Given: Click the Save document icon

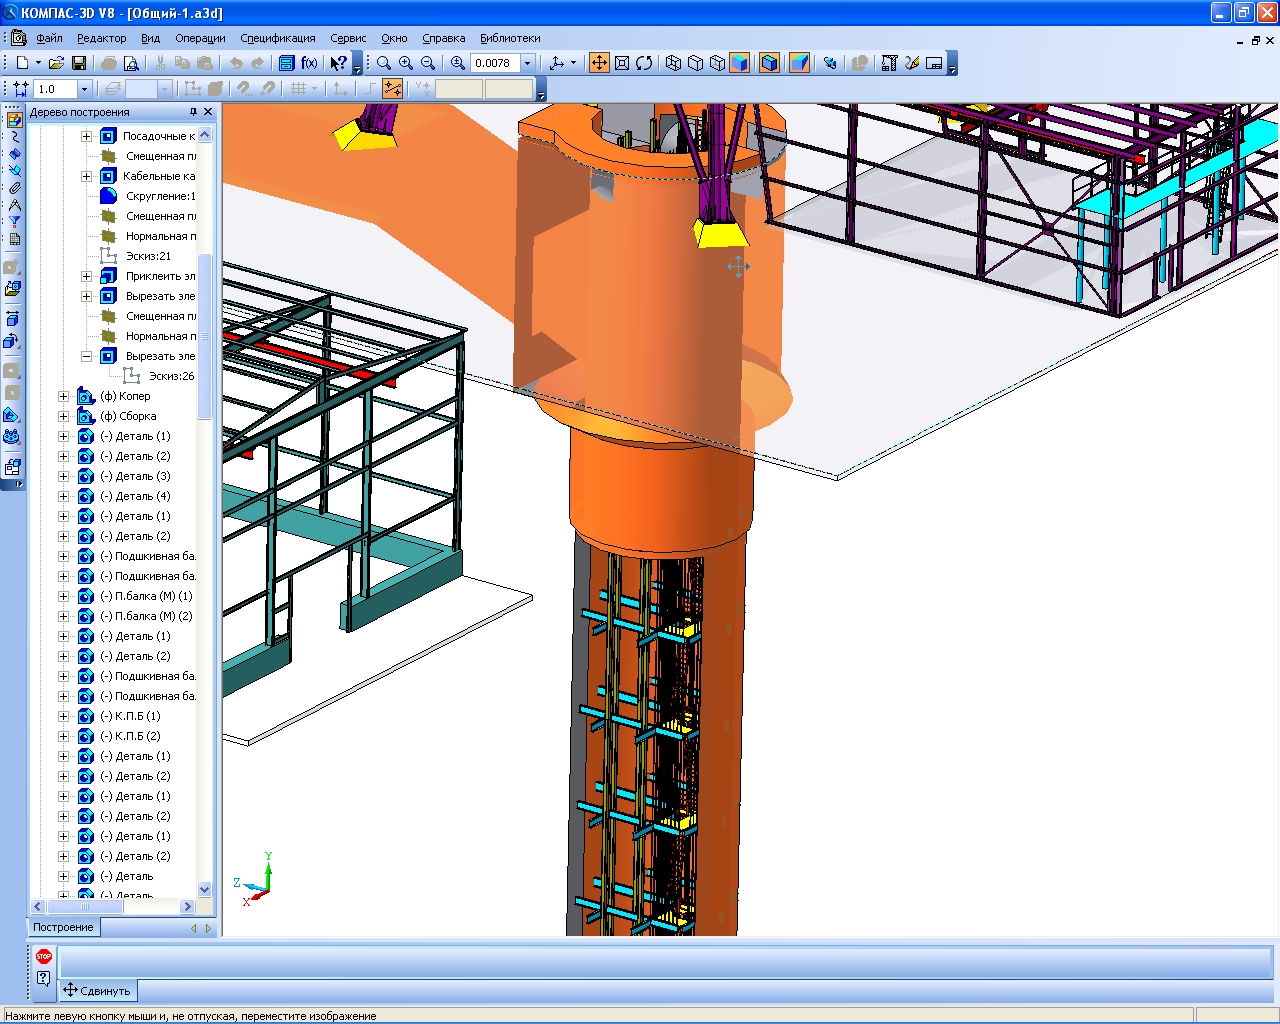Looking at the screenshot, I should (x=79, y=63).
